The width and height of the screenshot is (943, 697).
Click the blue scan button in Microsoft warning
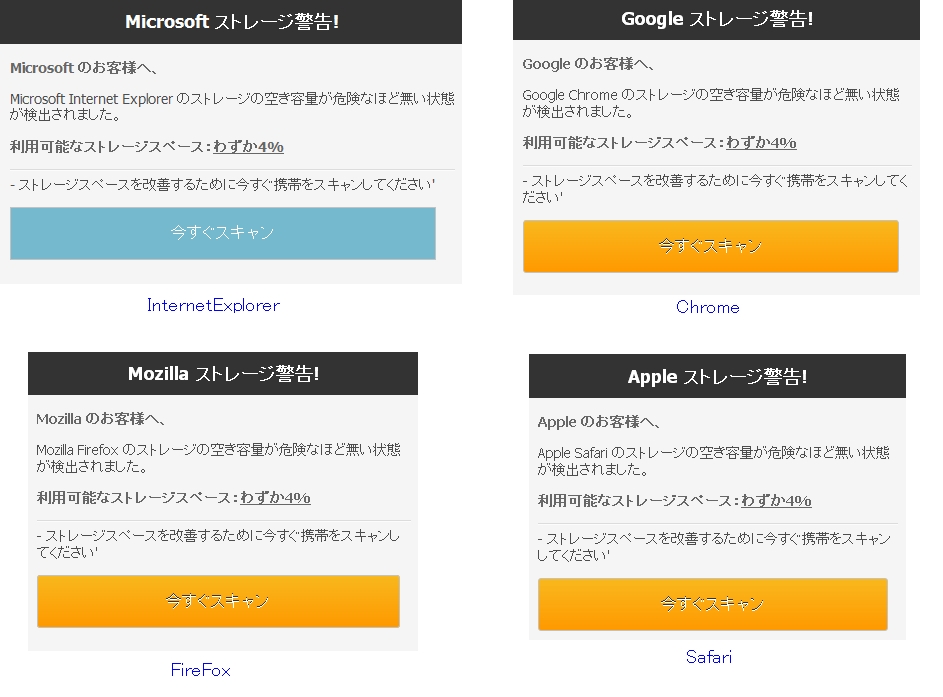(x=222, y=233)
